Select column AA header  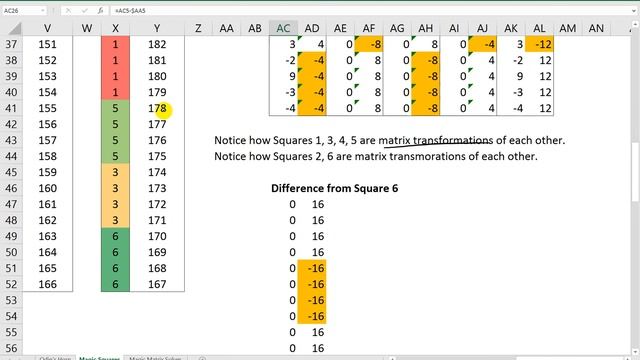pos(227,28)
